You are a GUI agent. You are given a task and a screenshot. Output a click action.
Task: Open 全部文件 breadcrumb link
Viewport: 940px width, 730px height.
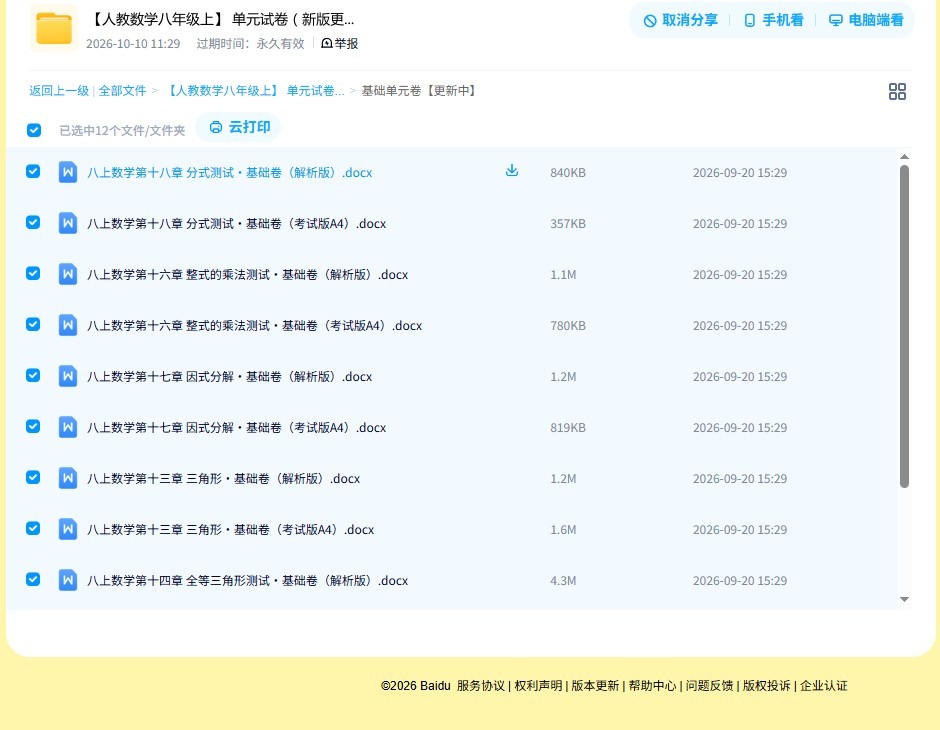(x=122, y=91)
